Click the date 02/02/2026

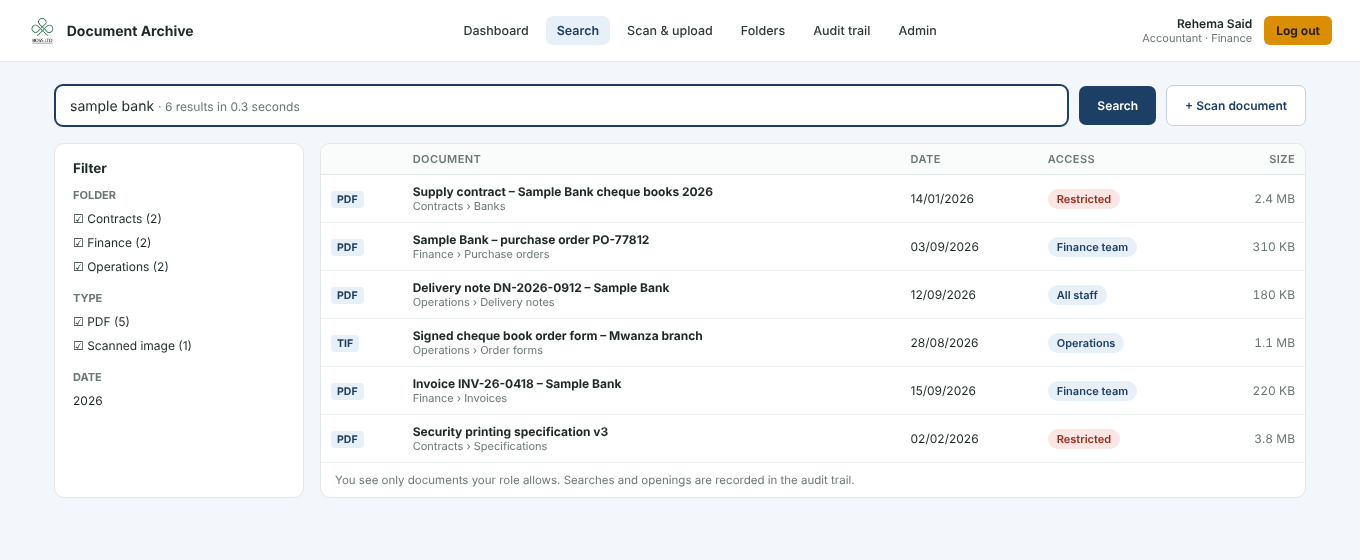(944, 439)
